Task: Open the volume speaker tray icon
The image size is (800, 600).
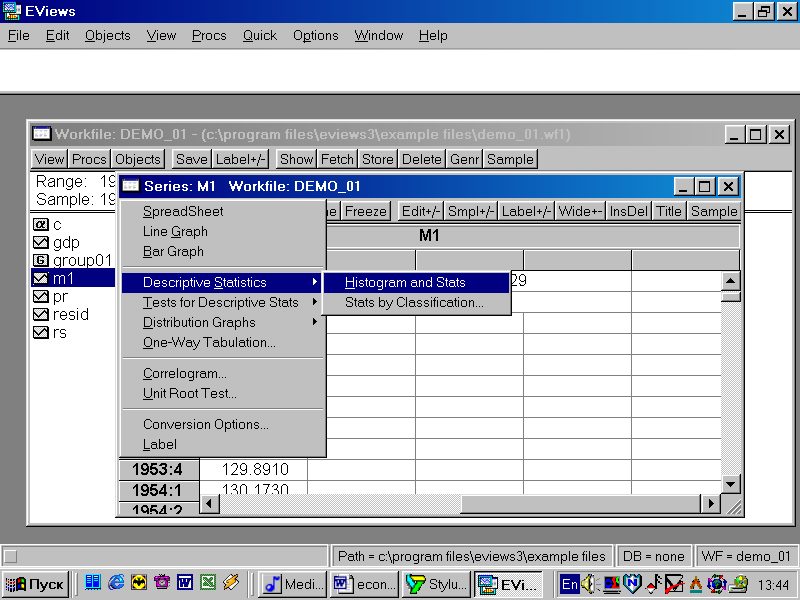Action: 590,584
